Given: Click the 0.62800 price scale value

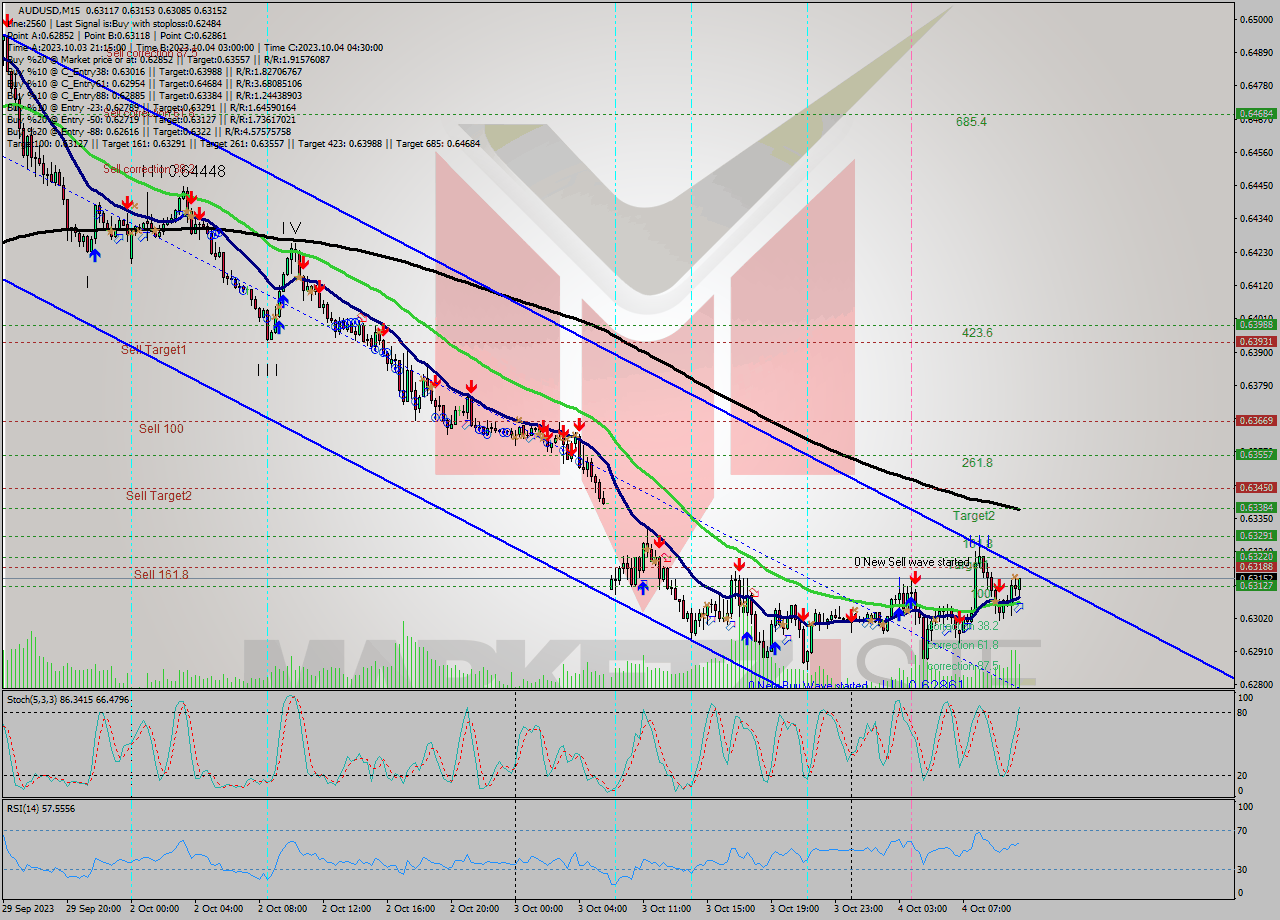Looking at the screenshot, I should [1256, 685].
